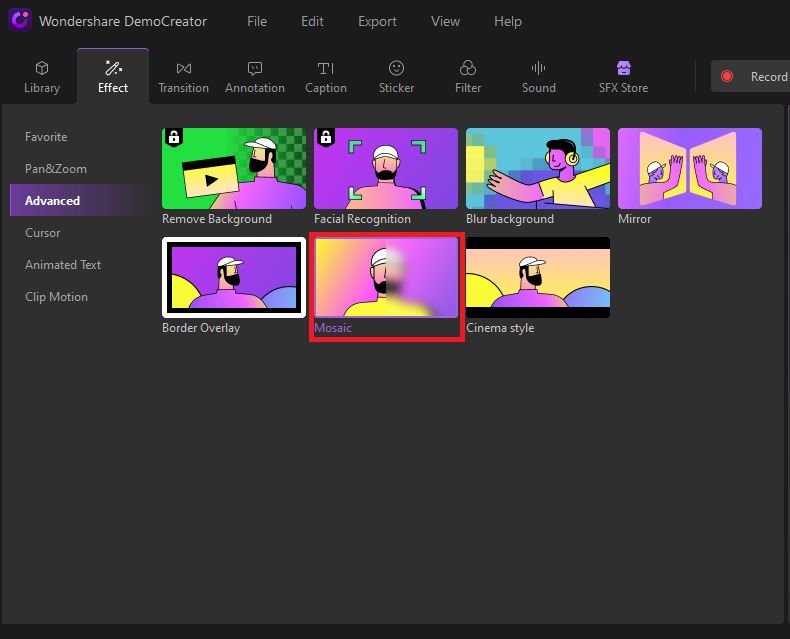Click the 'Border Overlay' label text
This screenshot has width=790, height=639.
click(201, 328)
